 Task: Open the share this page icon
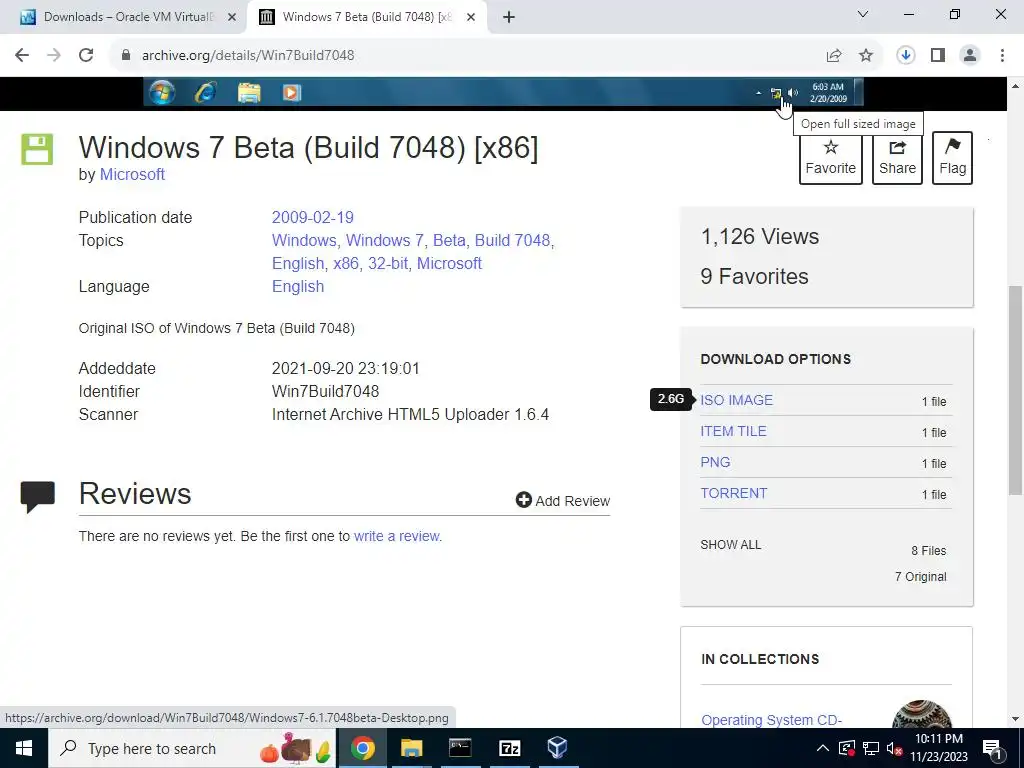point(834,56)
